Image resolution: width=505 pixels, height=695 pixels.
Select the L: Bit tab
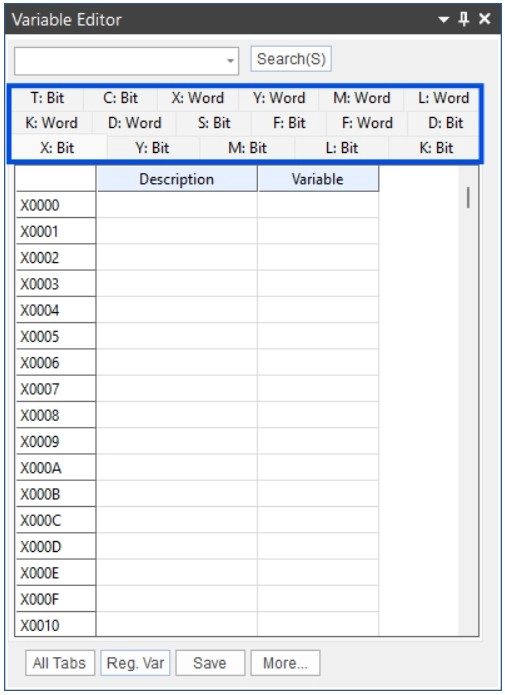(341, 148)
